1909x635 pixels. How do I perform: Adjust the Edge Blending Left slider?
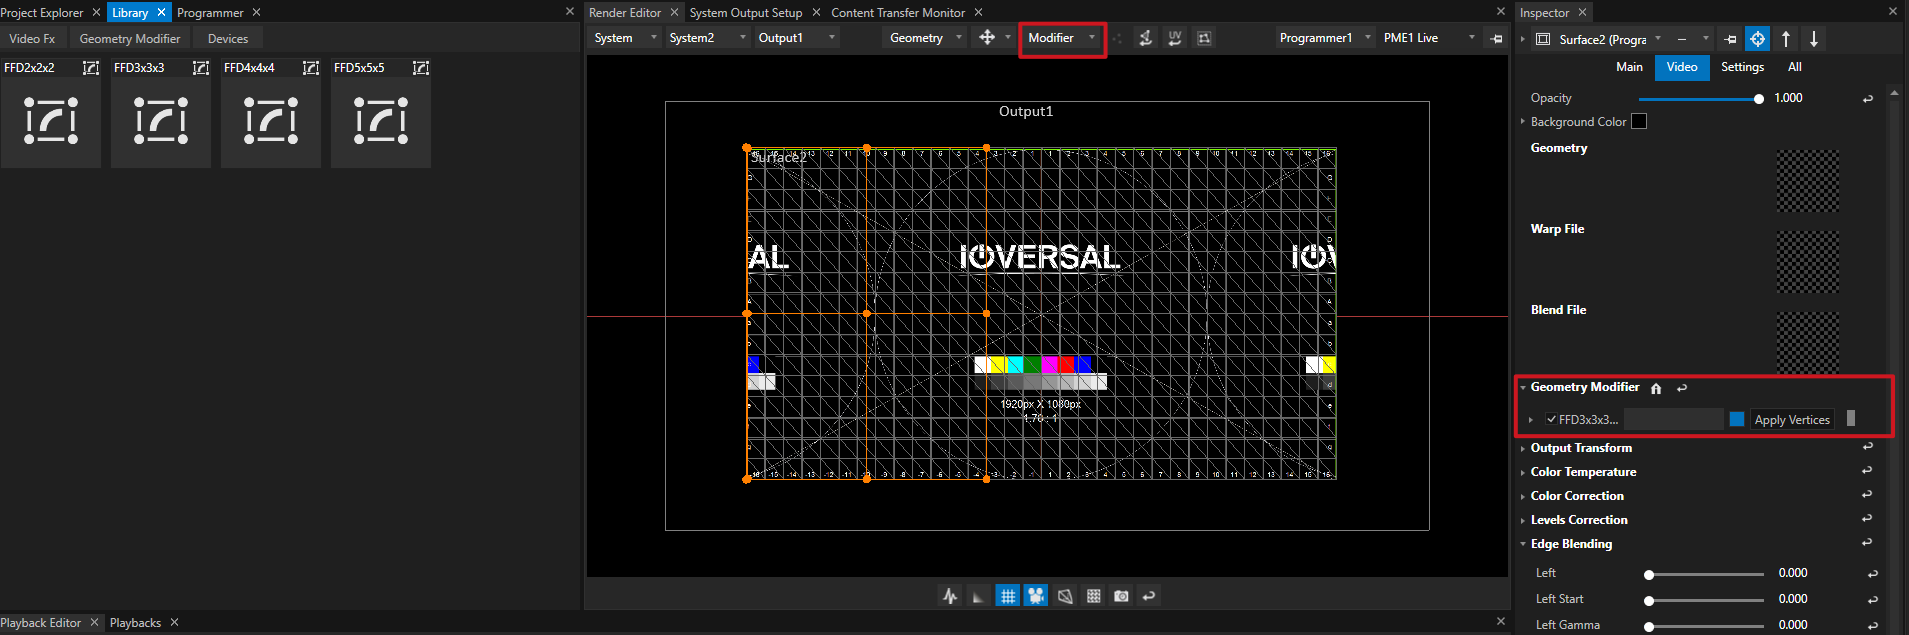pyautogui.click(x=1705, y=574)
